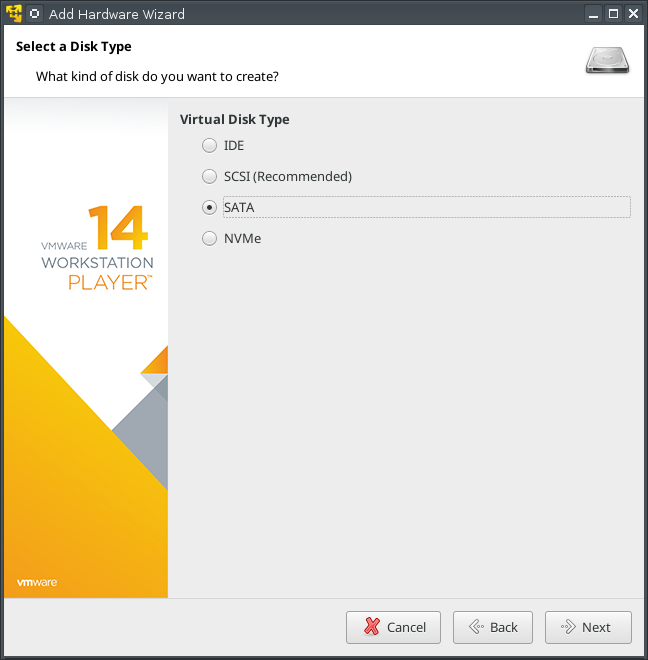Close the wizard using the title bar X
This screenshot has width=648, height=660.
point(633,14)
